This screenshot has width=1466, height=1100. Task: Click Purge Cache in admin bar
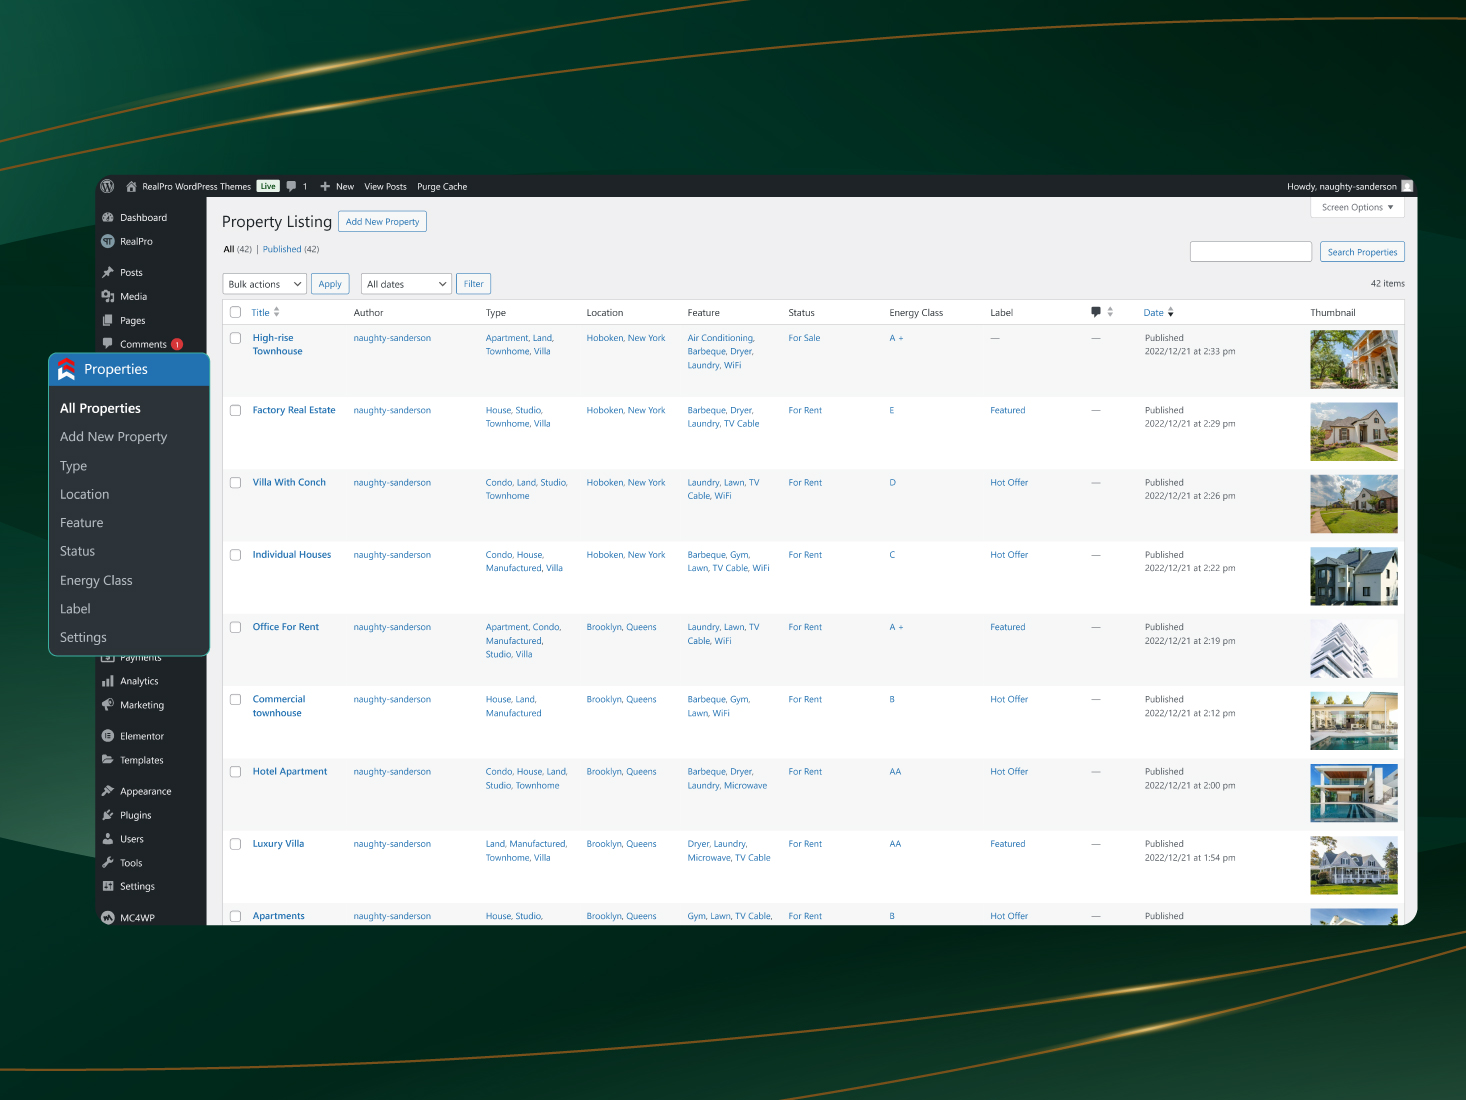pos(442,186)
